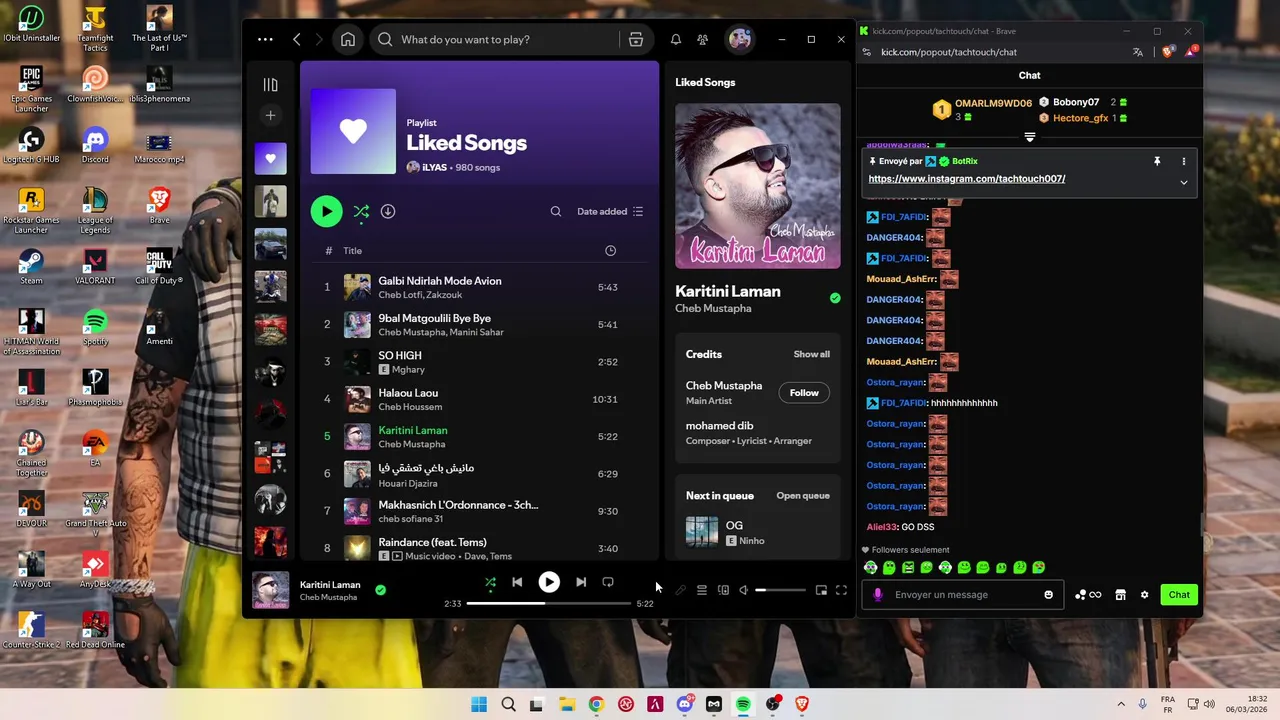
Task: Click the green Play button of Liked Songs
Action: point(326,211)
